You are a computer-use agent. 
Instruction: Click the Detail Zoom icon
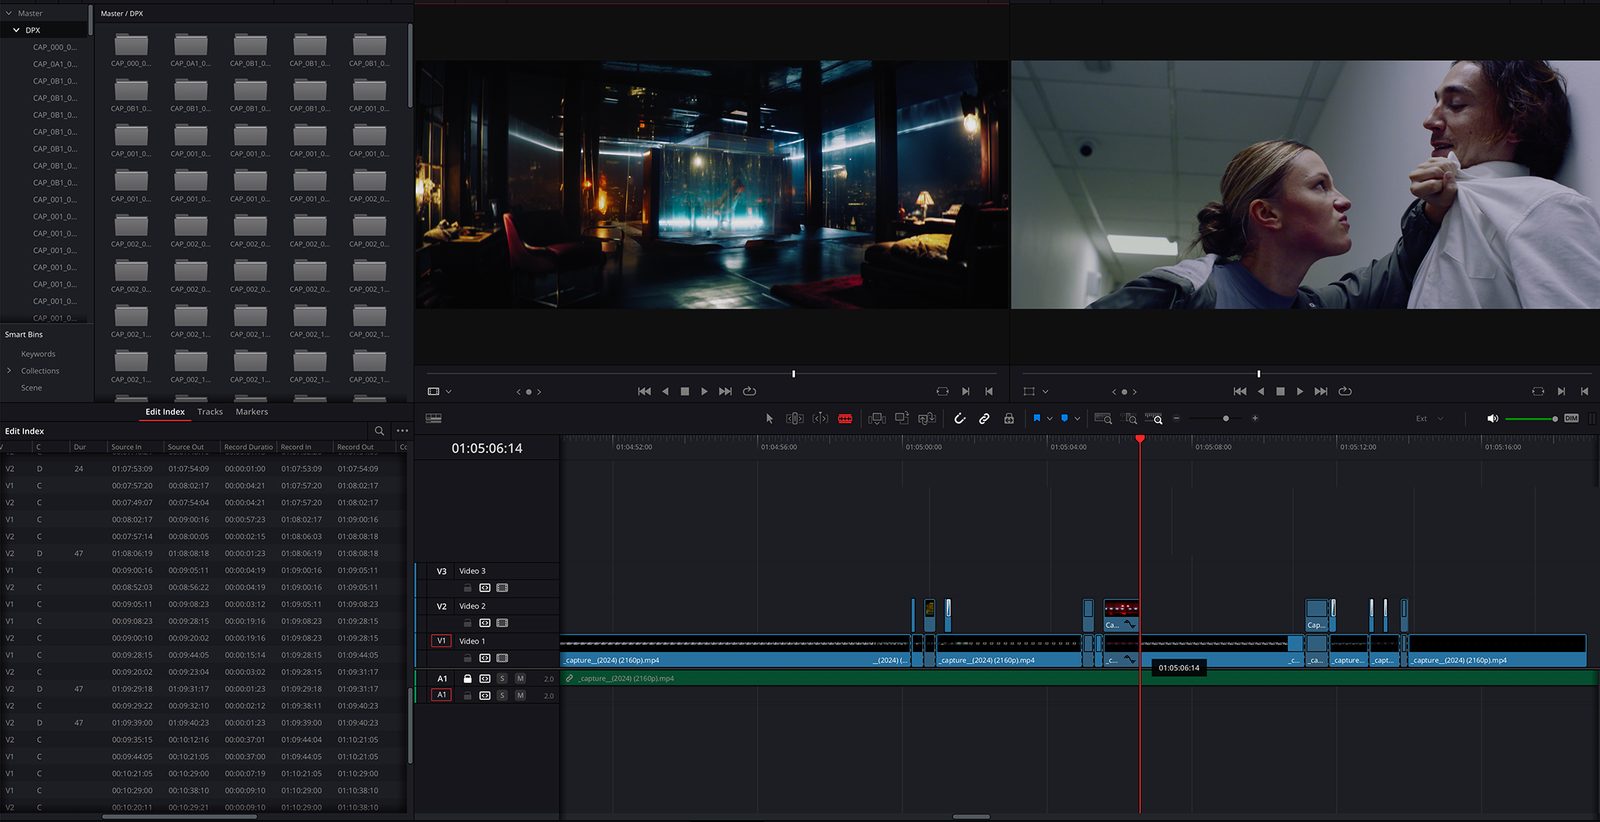tap(1129, 419)
